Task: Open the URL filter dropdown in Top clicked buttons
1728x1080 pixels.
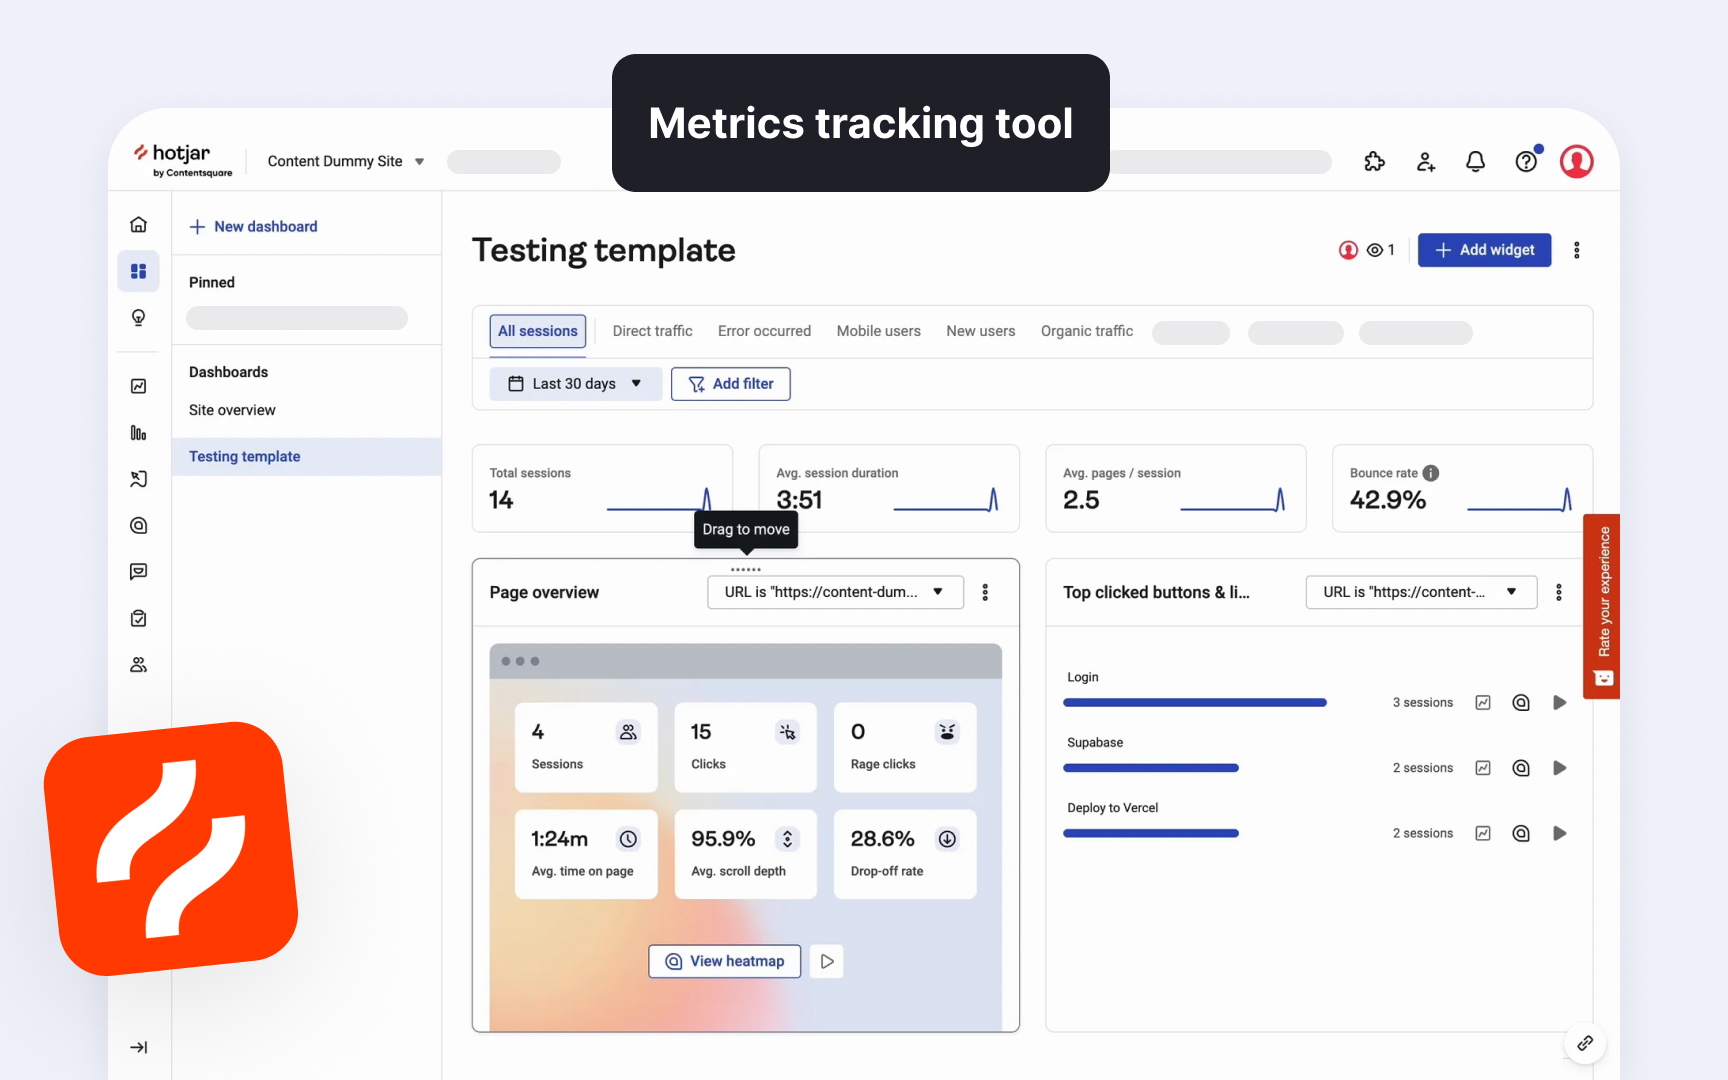Action: pos(1421,592)
